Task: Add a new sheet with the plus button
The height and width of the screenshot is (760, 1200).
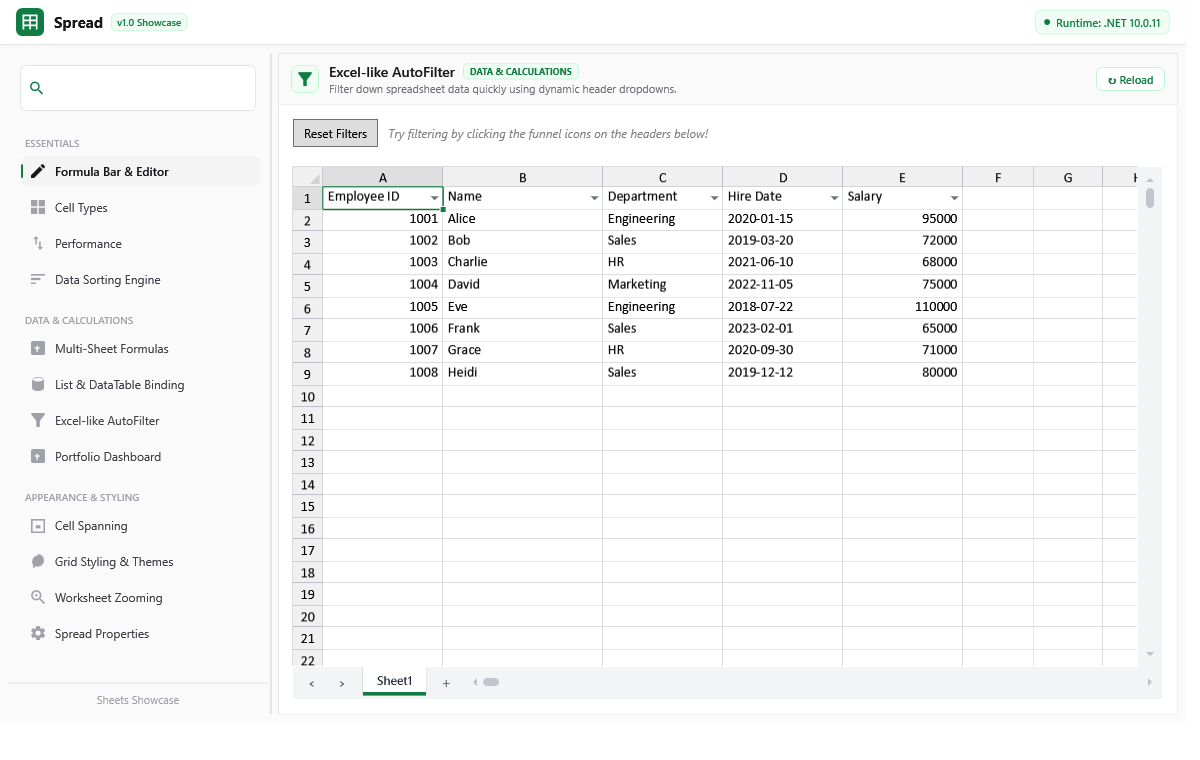Action: 446,683
